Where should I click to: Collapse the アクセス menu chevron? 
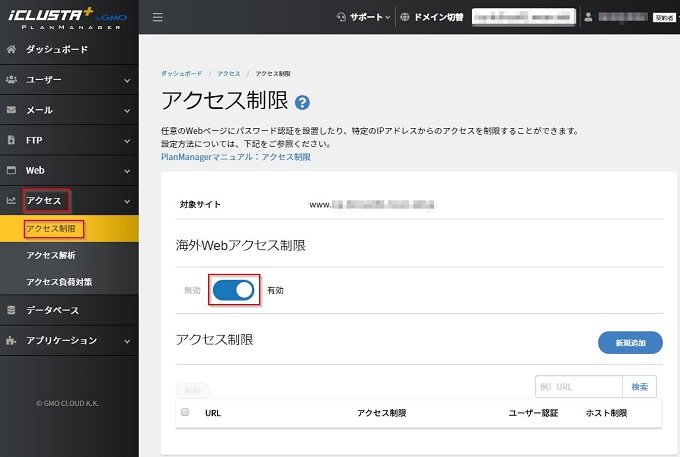pyautogui.click(x=127, y=202)
